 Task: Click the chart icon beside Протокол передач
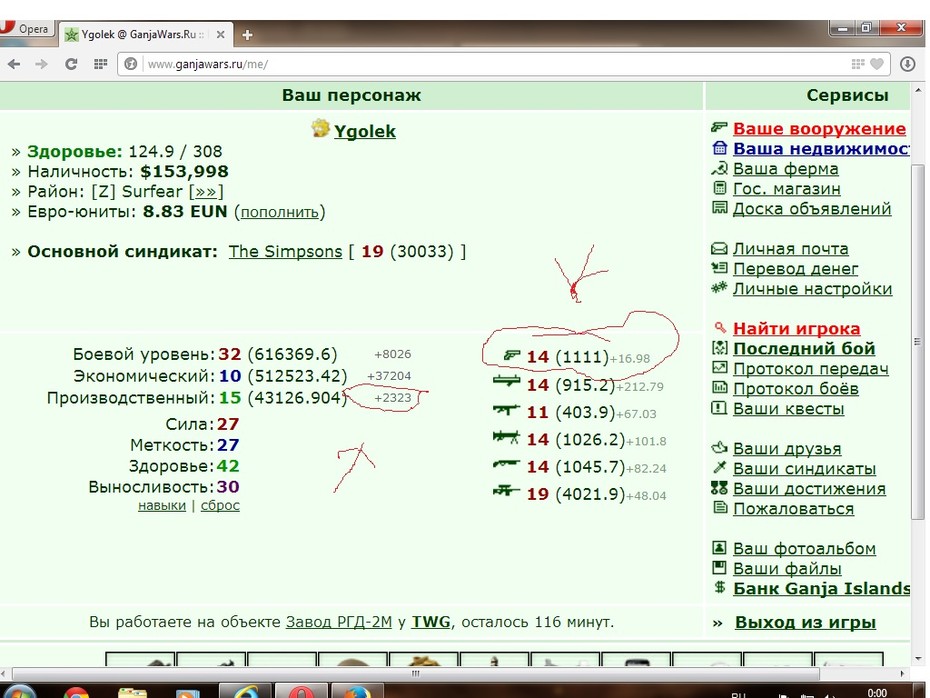point(719,368)
